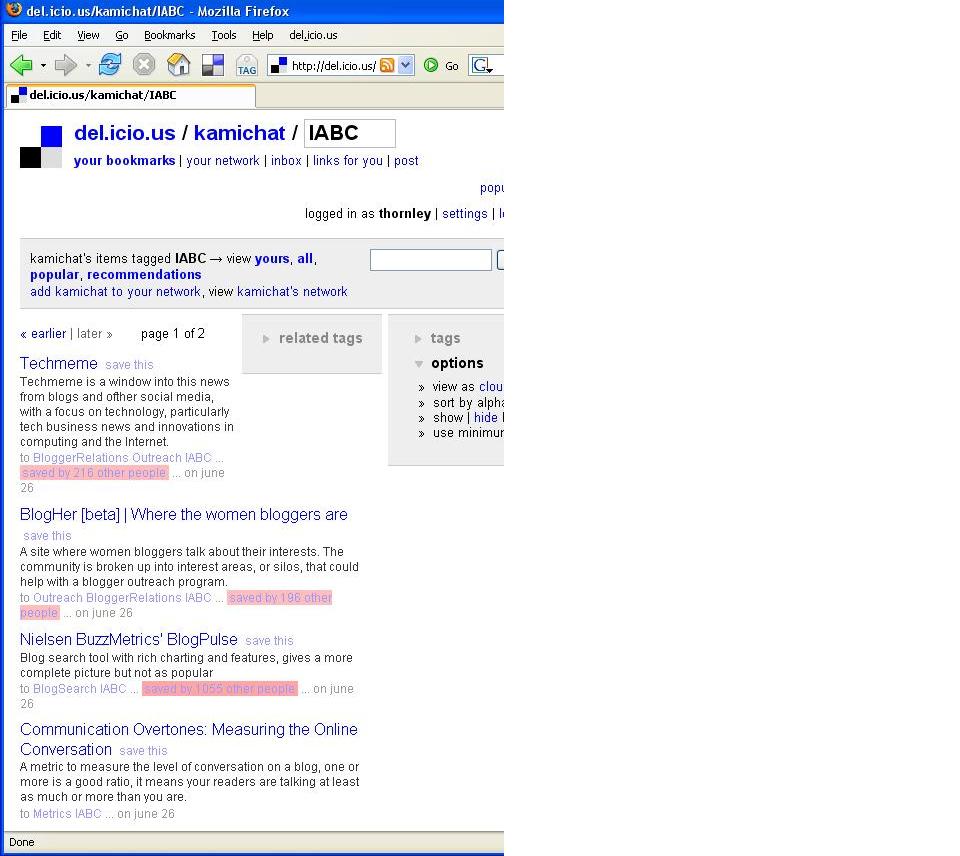Screen dimensions: 960x856
Task: Click the TAG toolbar icon
Action: pyautogui.click(x=247, y=65)
